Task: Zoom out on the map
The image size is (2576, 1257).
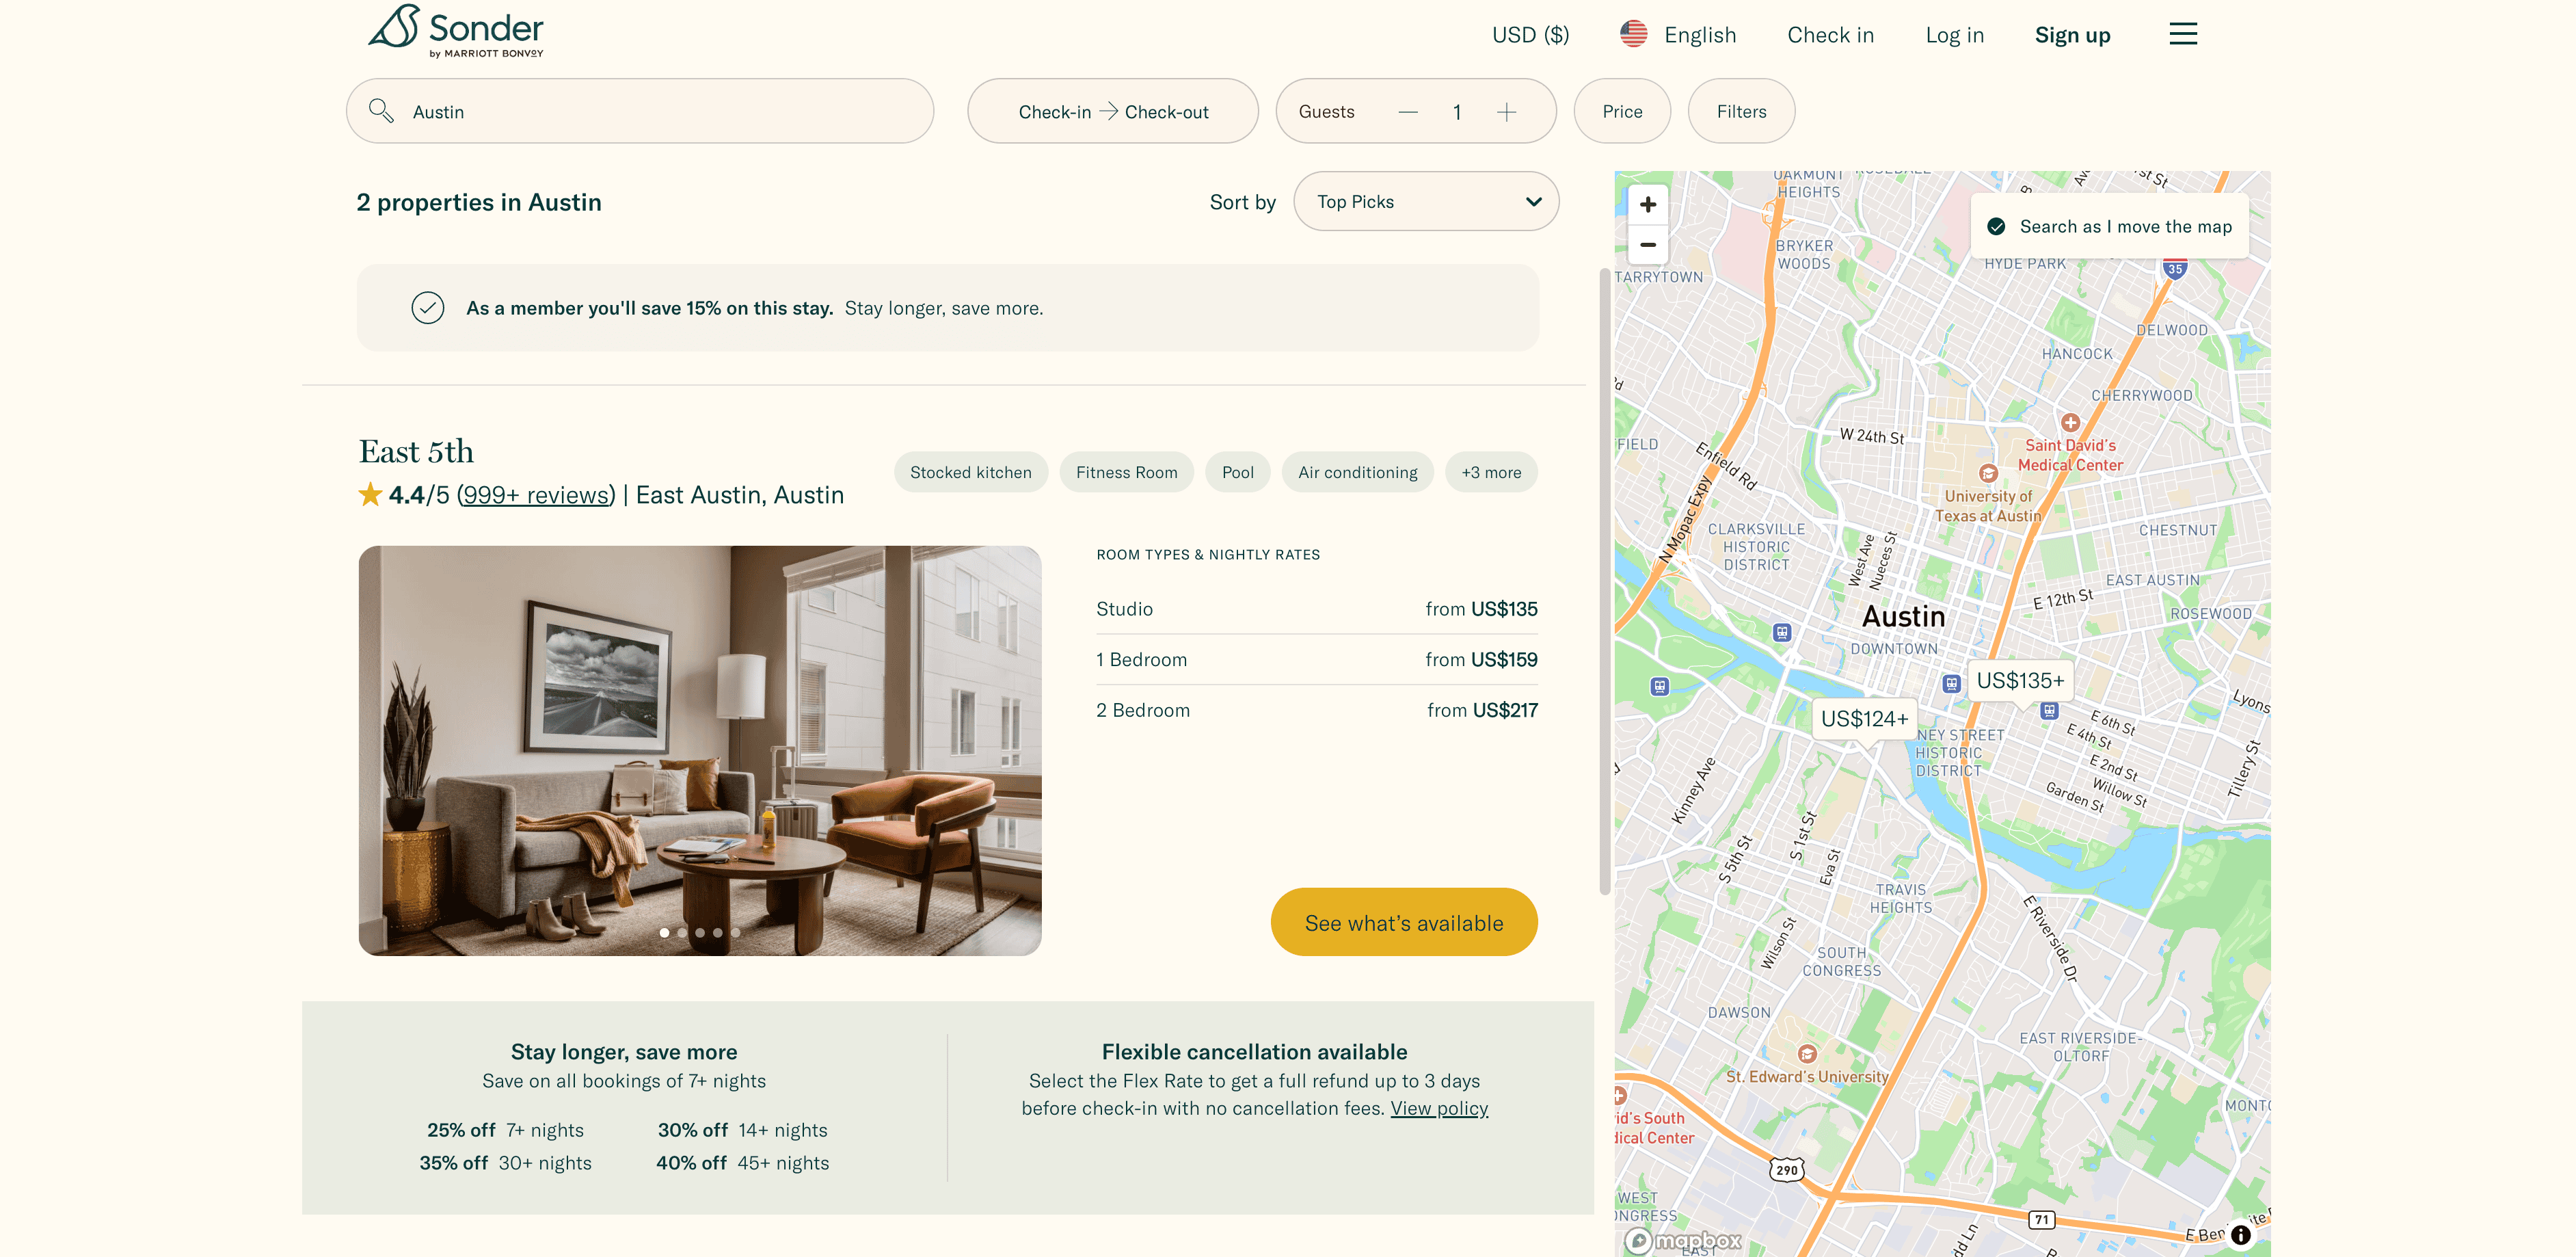Action: (1647, 245)
